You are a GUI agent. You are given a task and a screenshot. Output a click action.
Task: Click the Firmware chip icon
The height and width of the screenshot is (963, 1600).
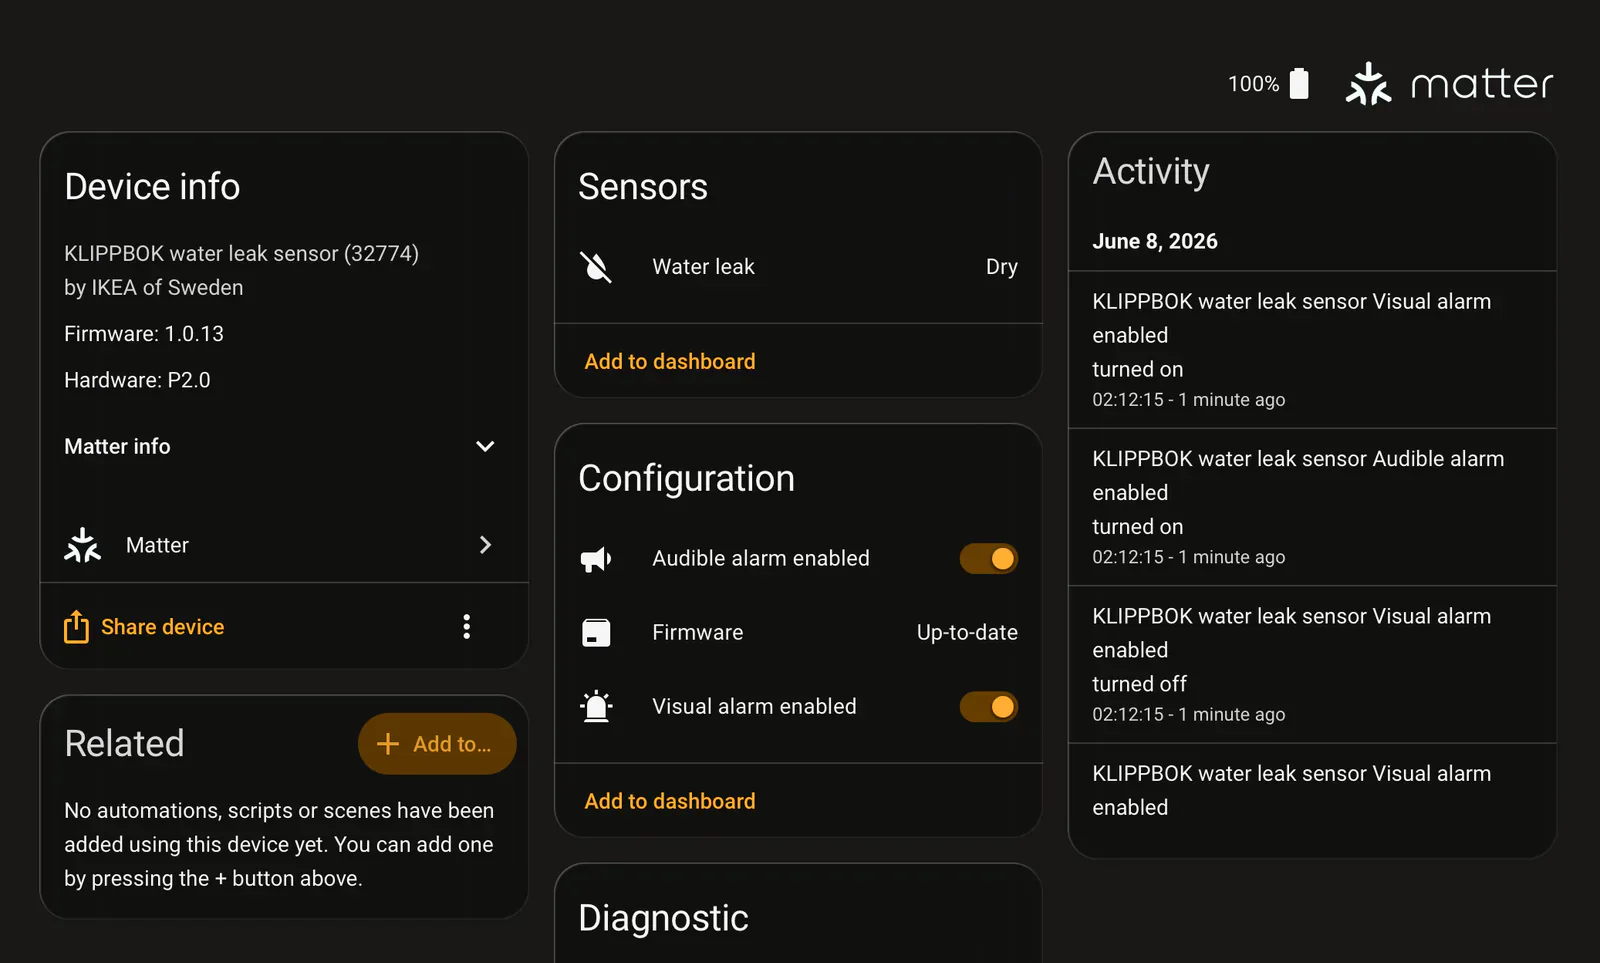(596, 633)
